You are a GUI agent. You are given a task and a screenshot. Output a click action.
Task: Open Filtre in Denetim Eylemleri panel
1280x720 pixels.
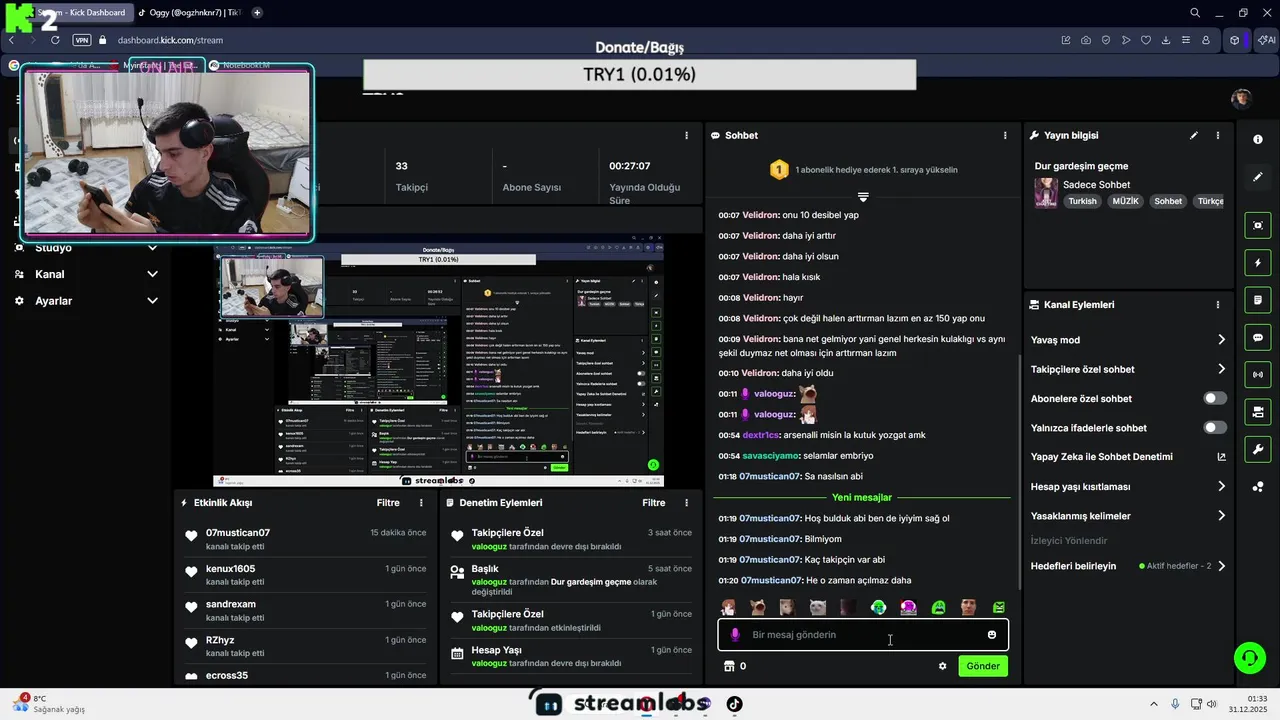[x=654, y=503]
